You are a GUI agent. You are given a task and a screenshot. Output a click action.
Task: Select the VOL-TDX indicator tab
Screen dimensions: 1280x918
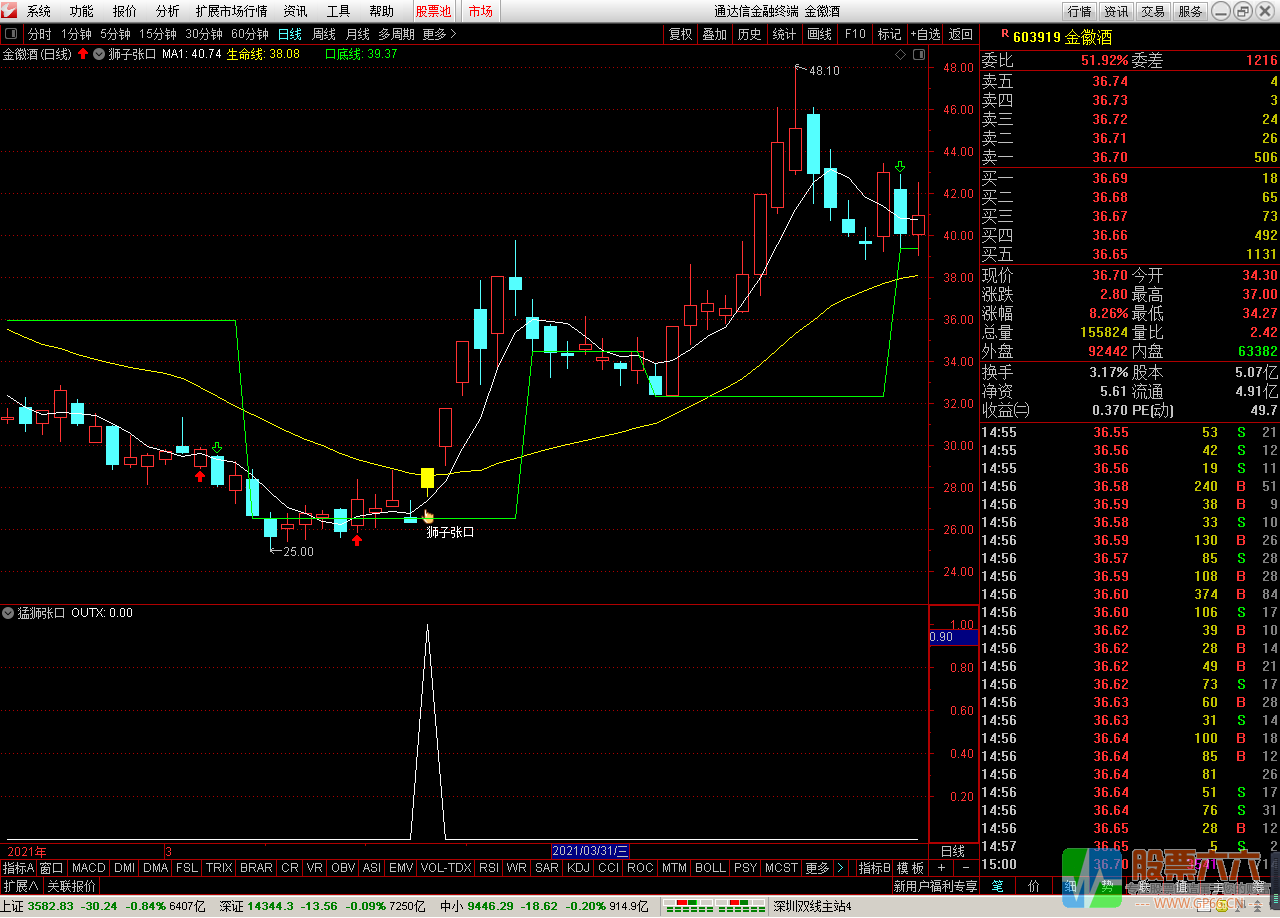coord(446,868)
